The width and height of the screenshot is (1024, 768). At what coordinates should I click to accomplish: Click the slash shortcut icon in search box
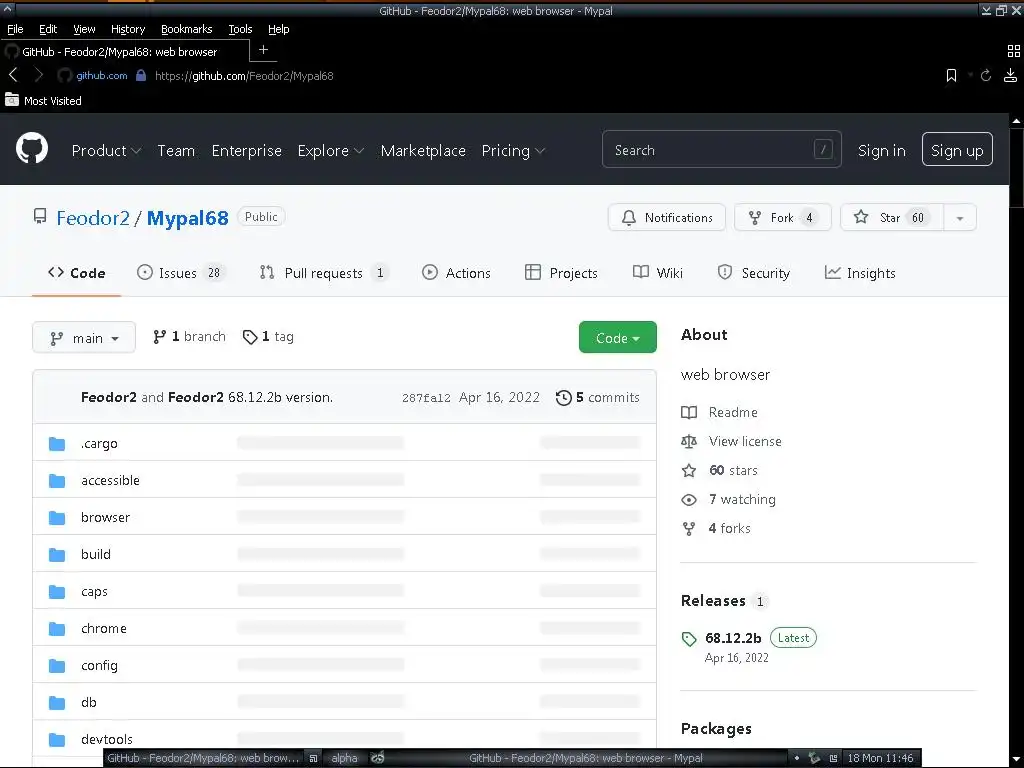coord(823,150)
